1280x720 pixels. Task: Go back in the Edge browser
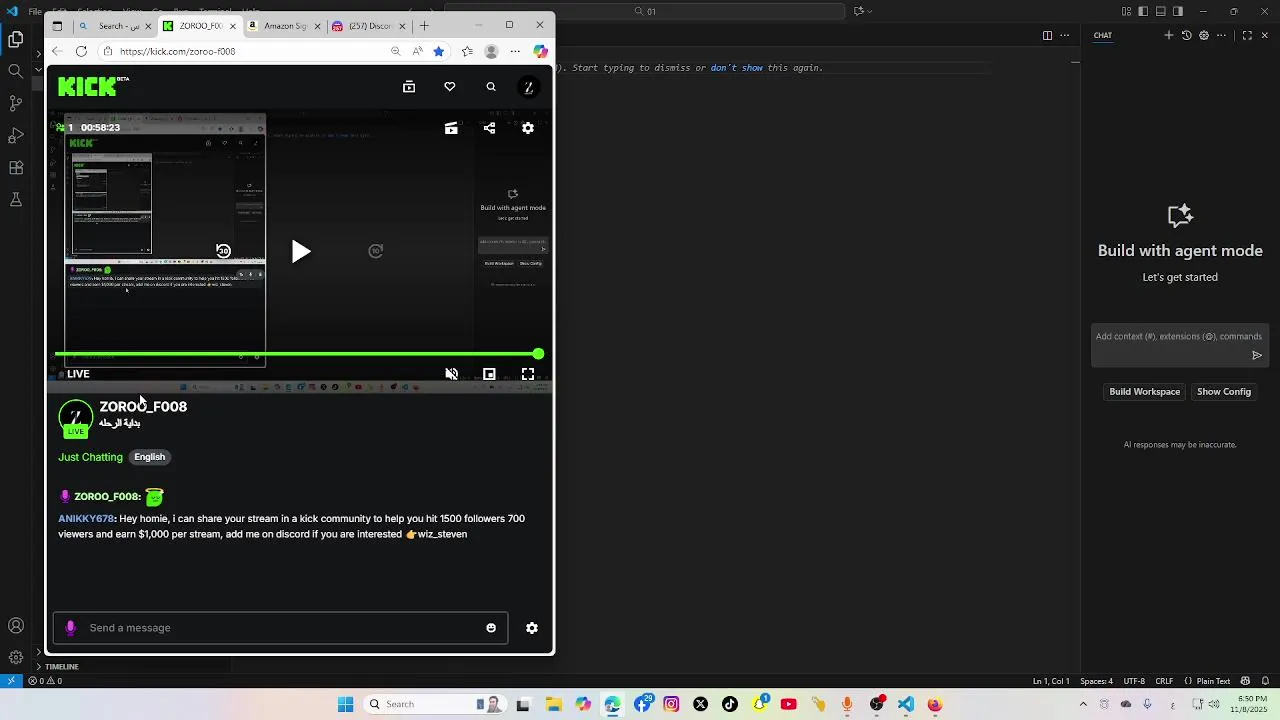tap(57, 51)
